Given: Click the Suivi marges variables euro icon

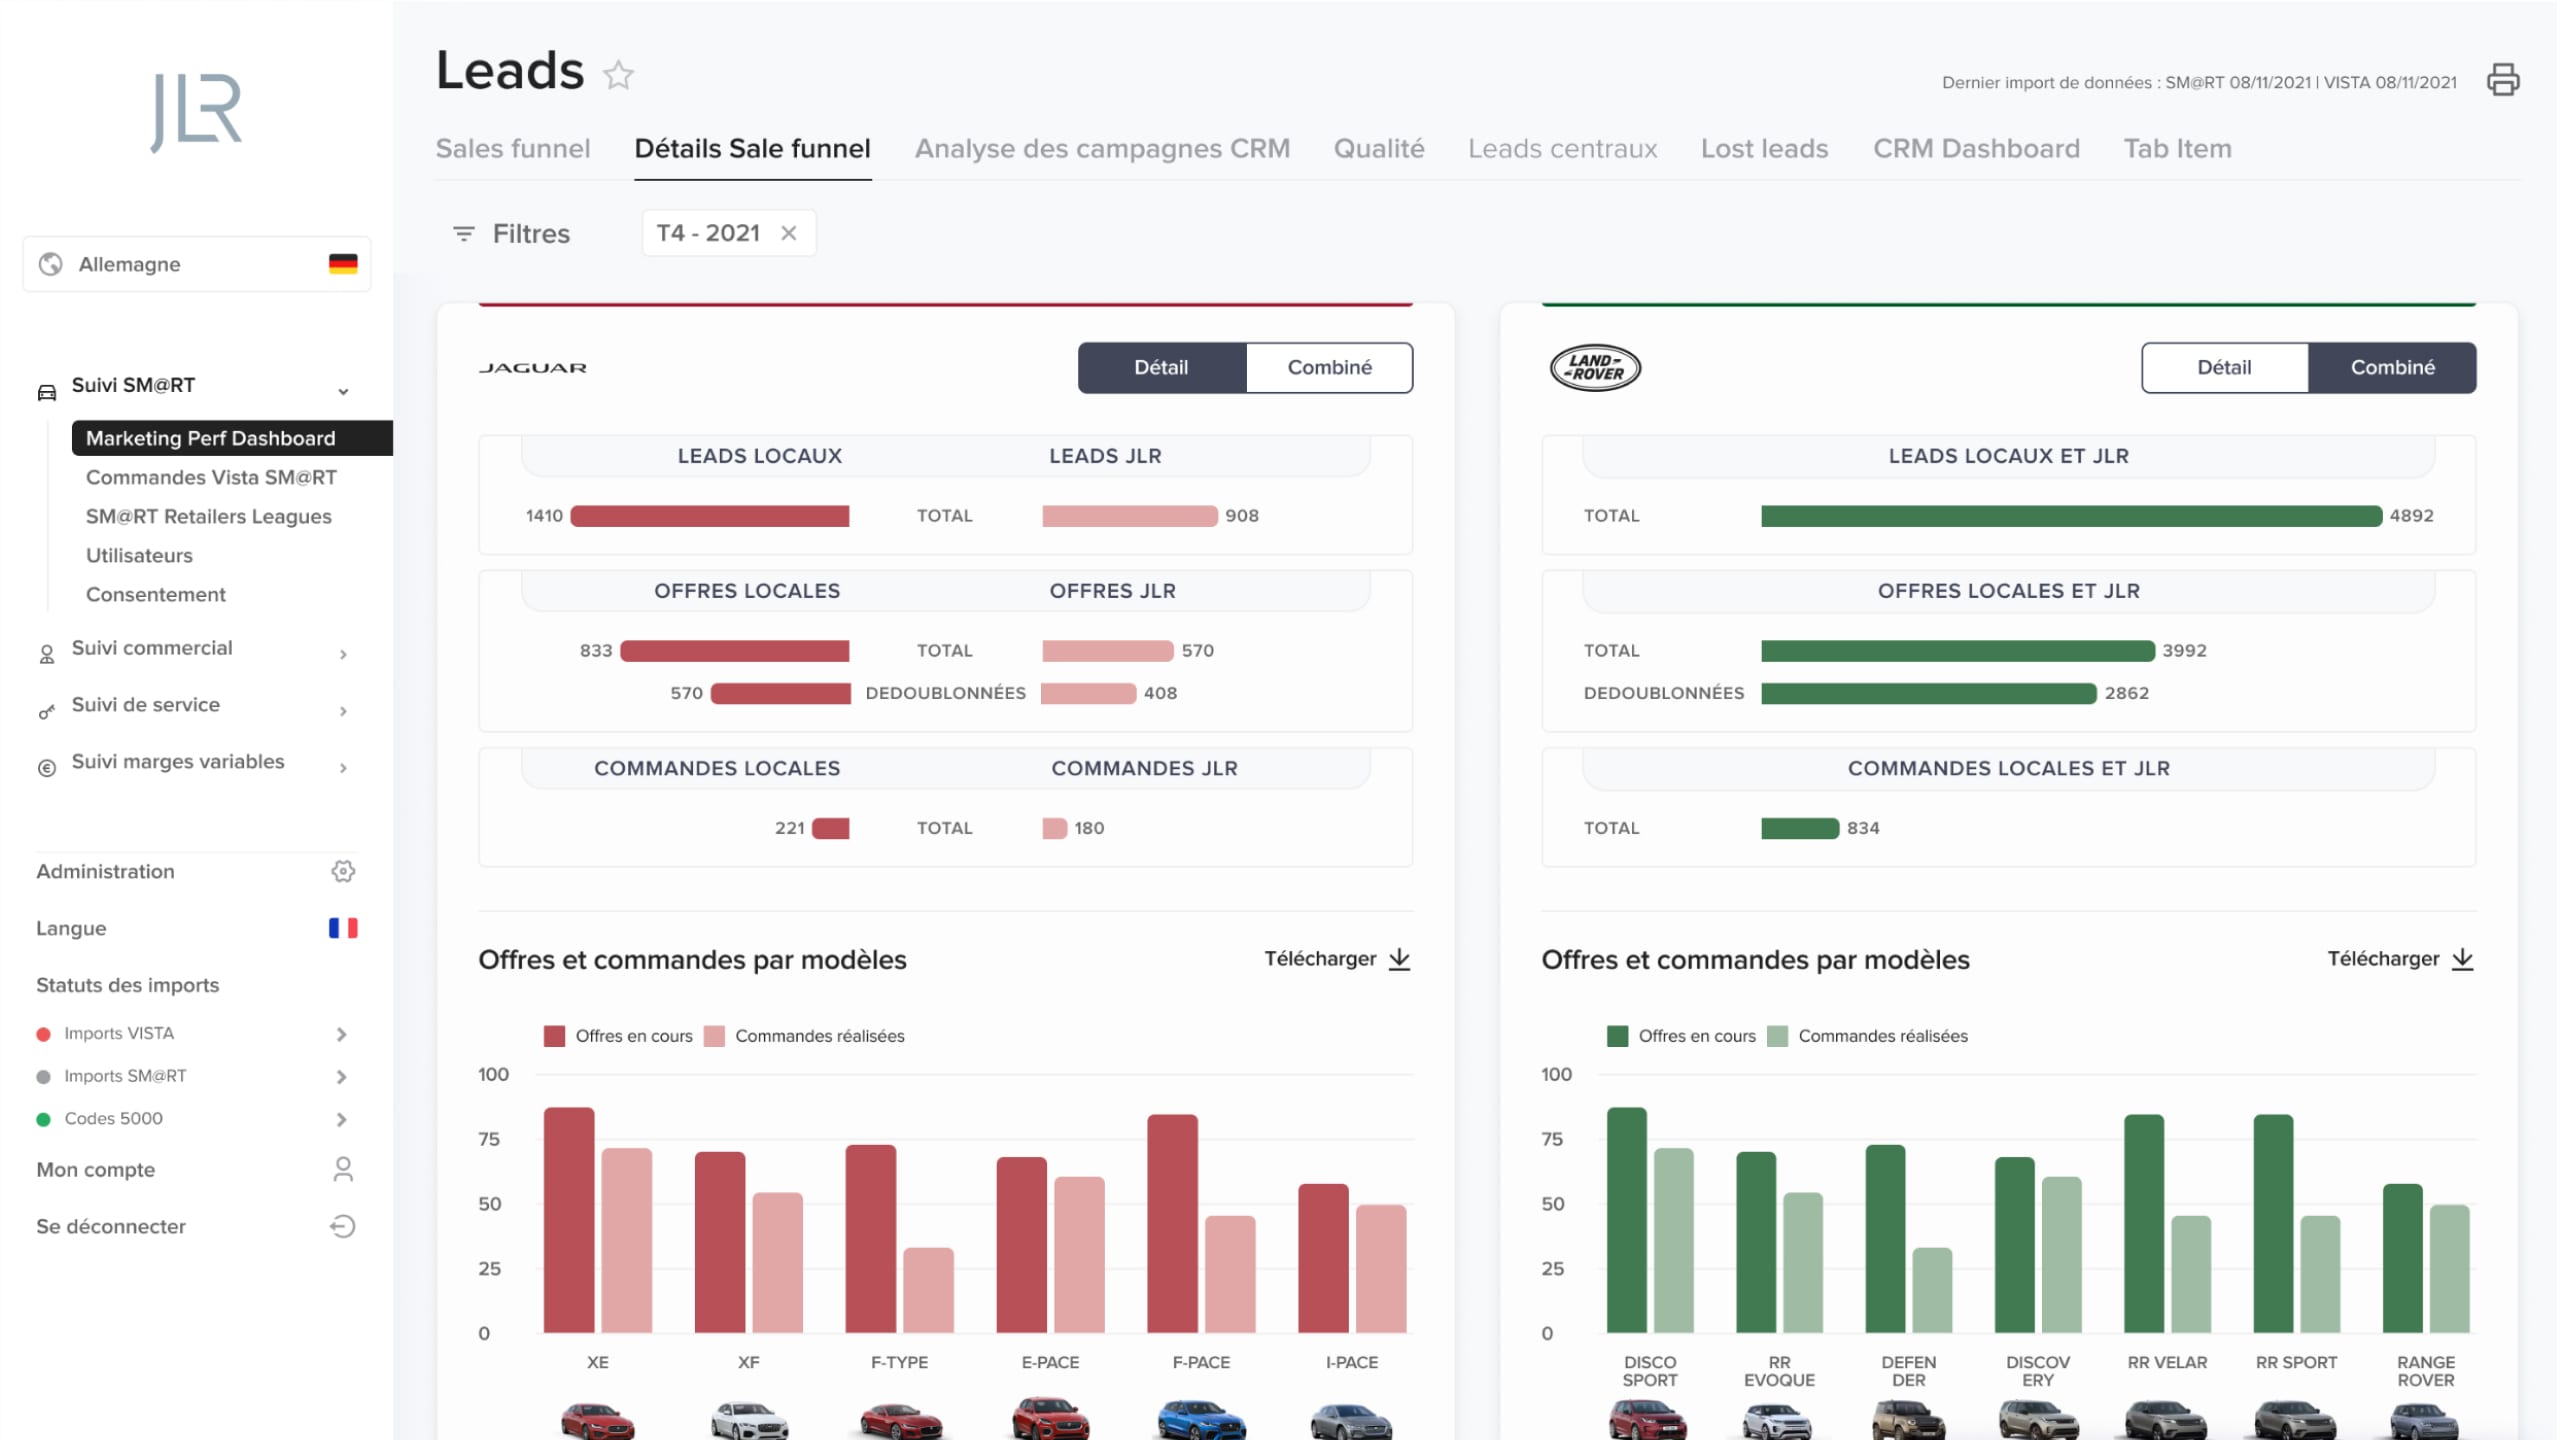Looking at the screenshot, I should coord(47,768).
